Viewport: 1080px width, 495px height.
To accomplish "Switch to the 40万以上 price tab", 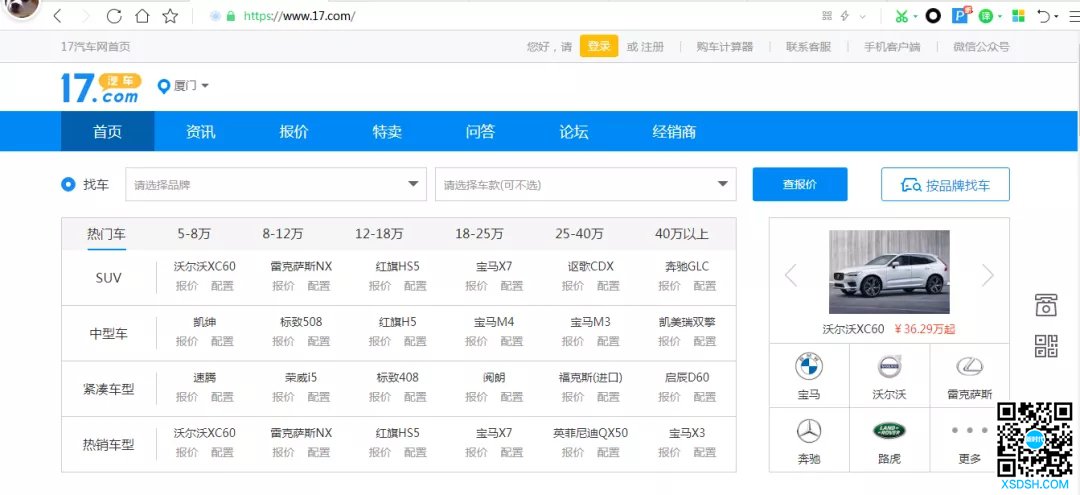I will click(682, 234).
